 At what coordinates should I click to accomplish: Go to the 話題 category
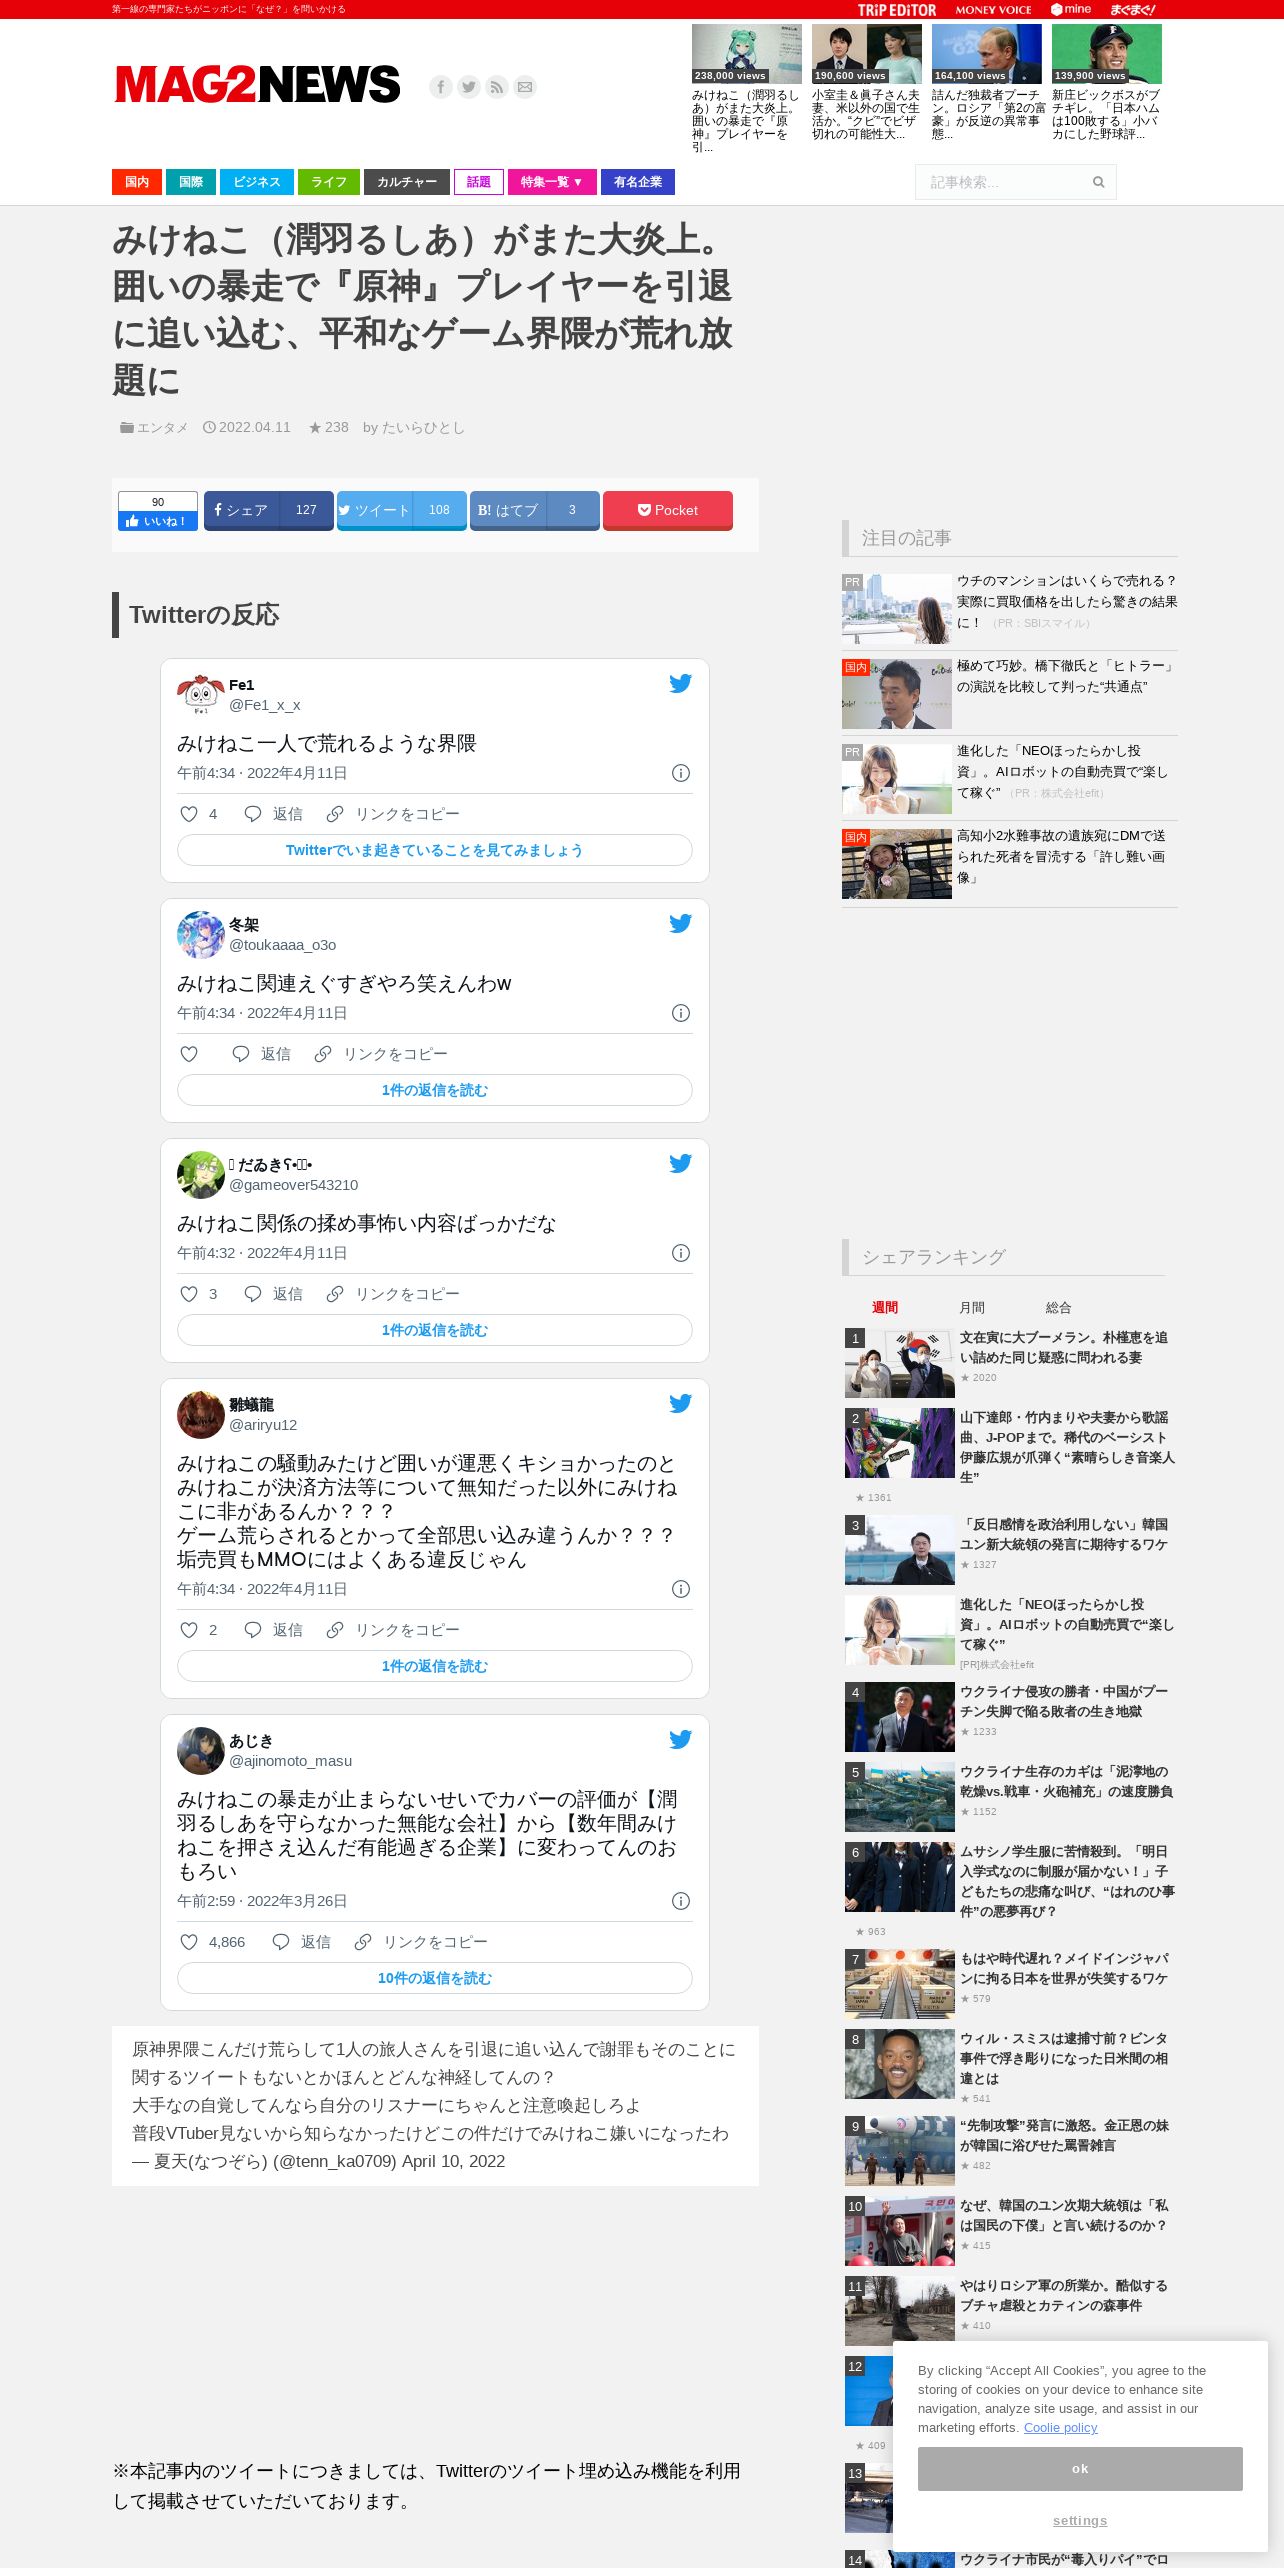479,182
